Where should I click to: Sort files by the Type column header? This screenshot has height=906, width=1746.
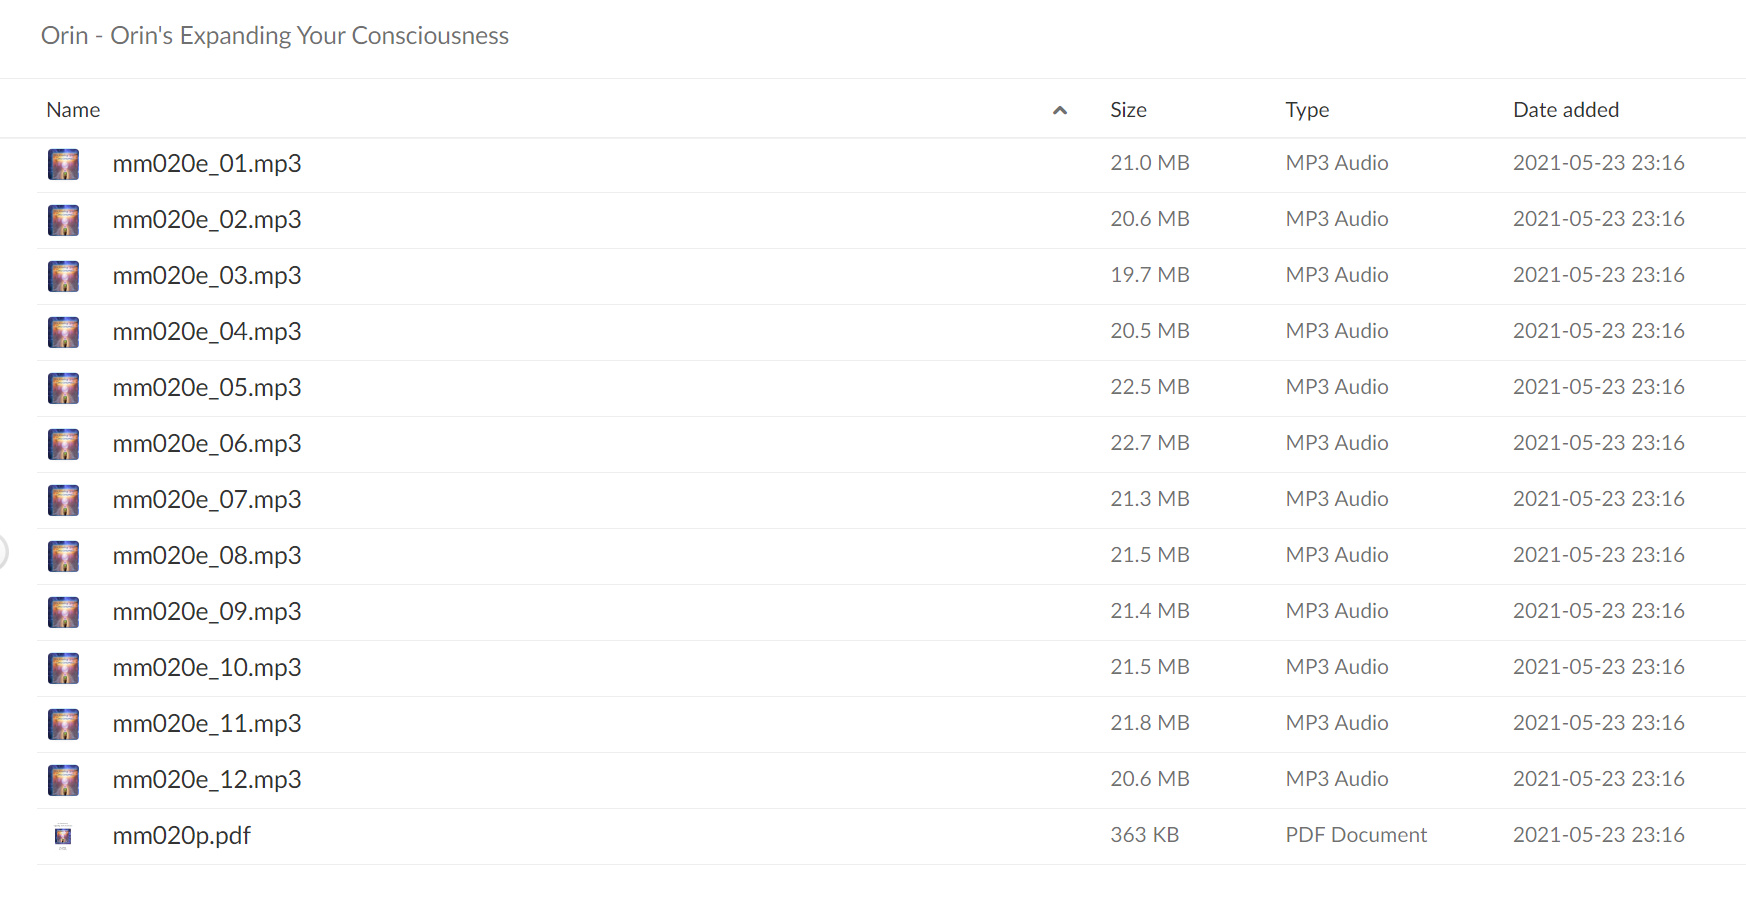click(1307, 110)
